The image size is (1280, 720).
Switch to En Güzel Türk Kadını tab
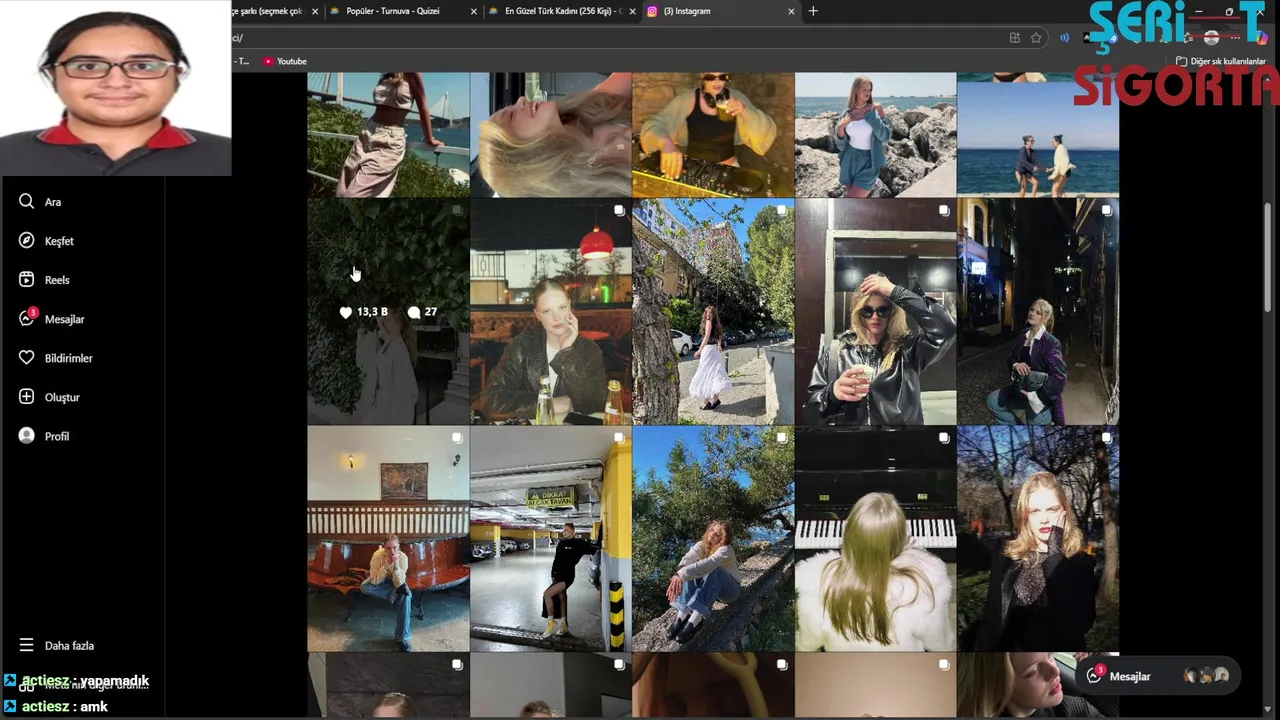tap(562, 11)
